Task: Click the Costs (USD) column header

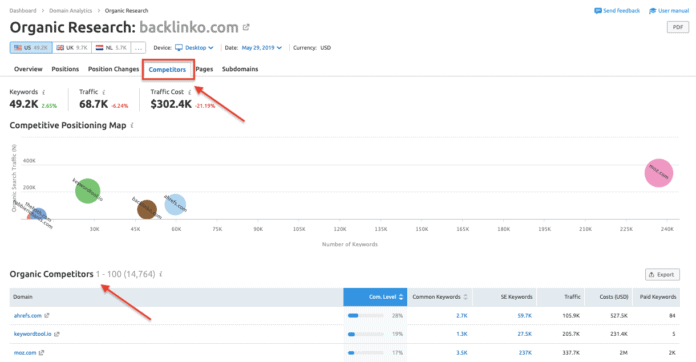Action: point(609,297)
